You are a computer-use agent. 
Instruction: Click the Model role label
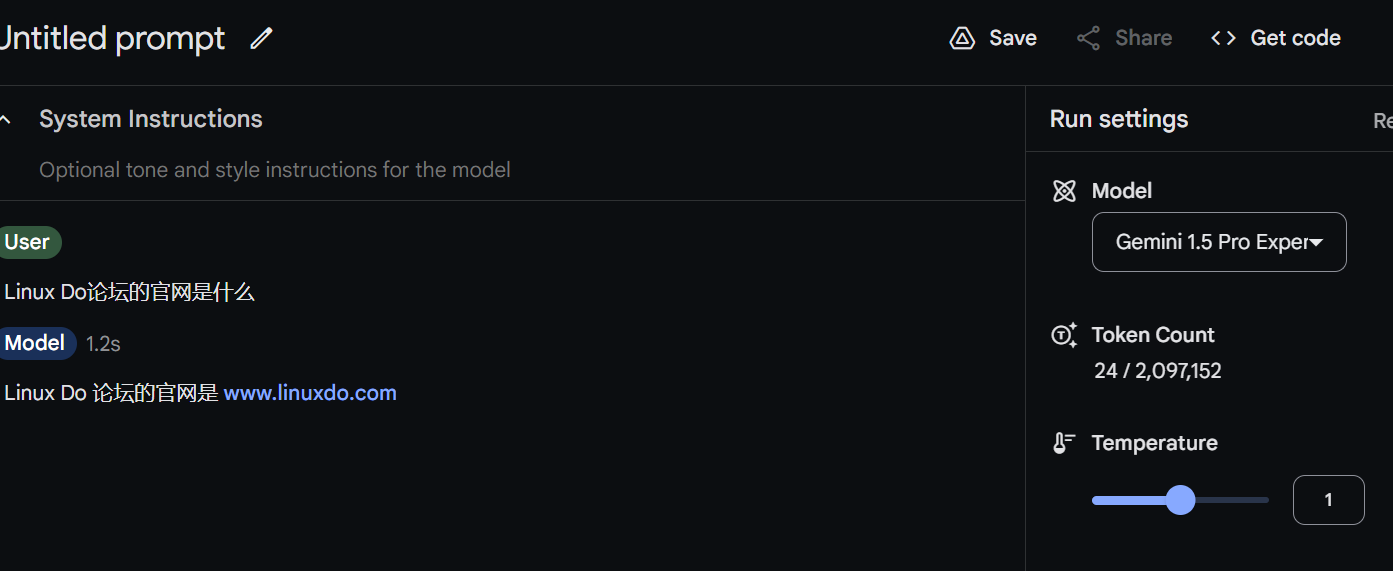point(35,343)
